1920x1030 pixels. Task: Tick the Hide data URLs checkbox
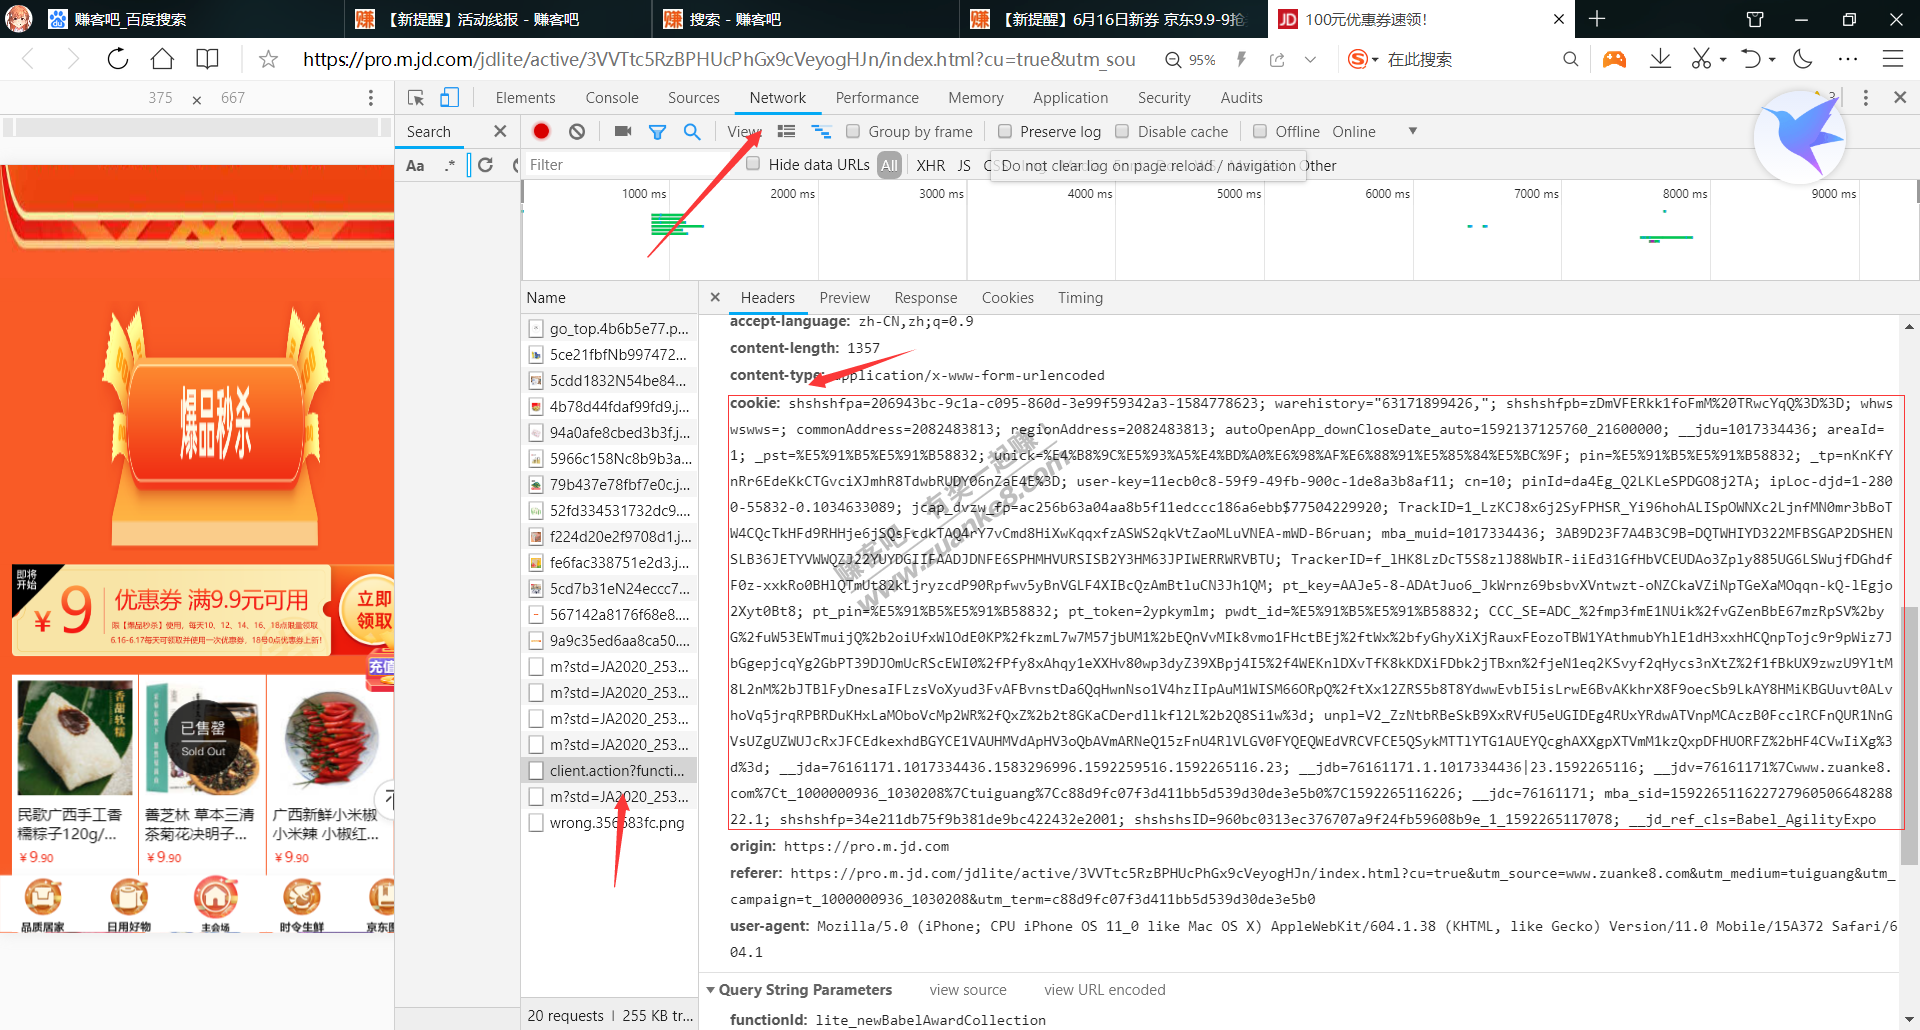pos(753,164)
